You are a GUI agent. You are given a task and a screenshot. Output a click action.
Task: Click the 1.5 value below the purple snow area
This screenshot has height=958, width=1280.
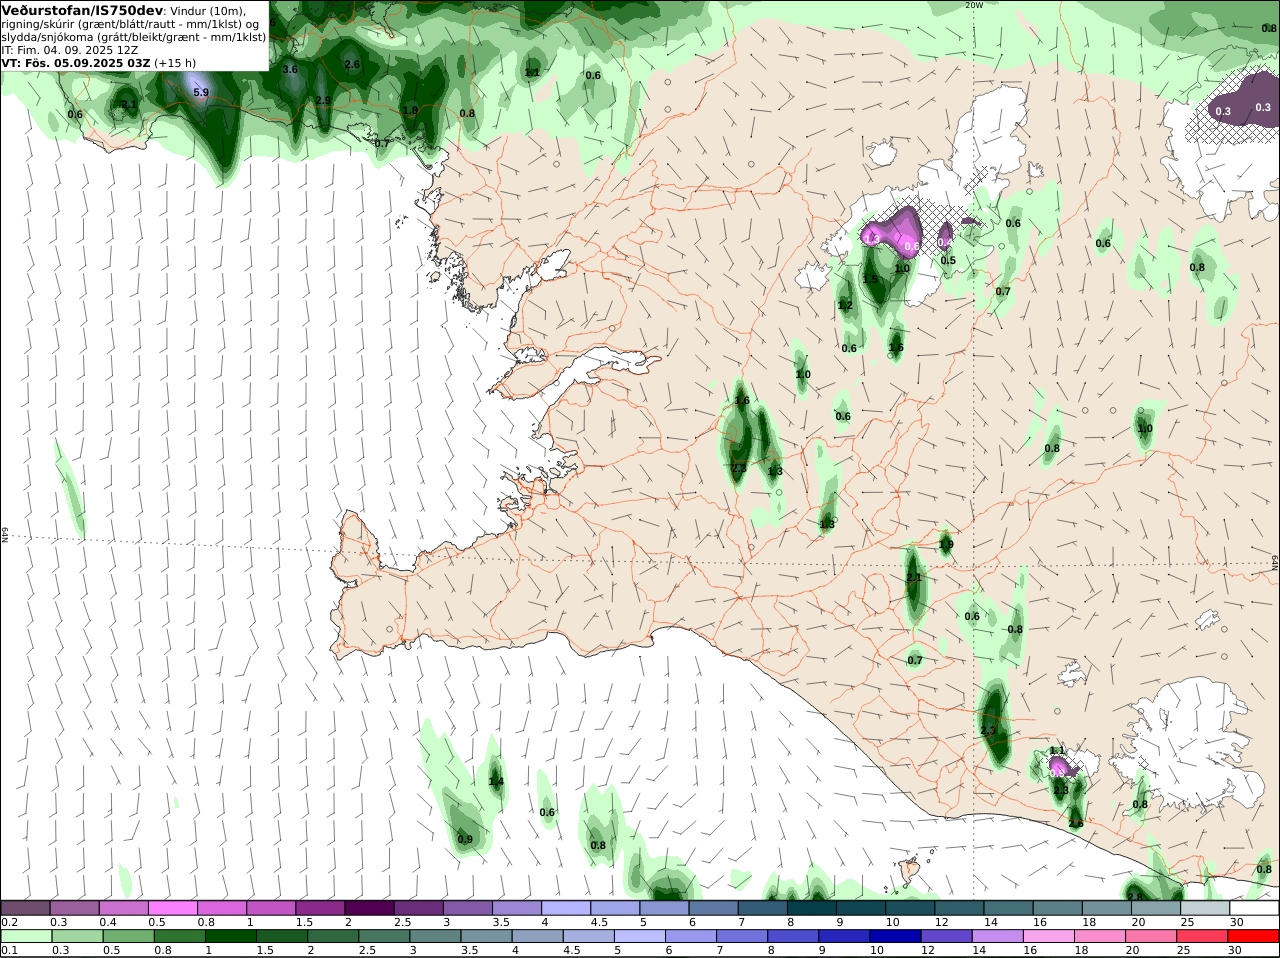click(x=870, y=280)
